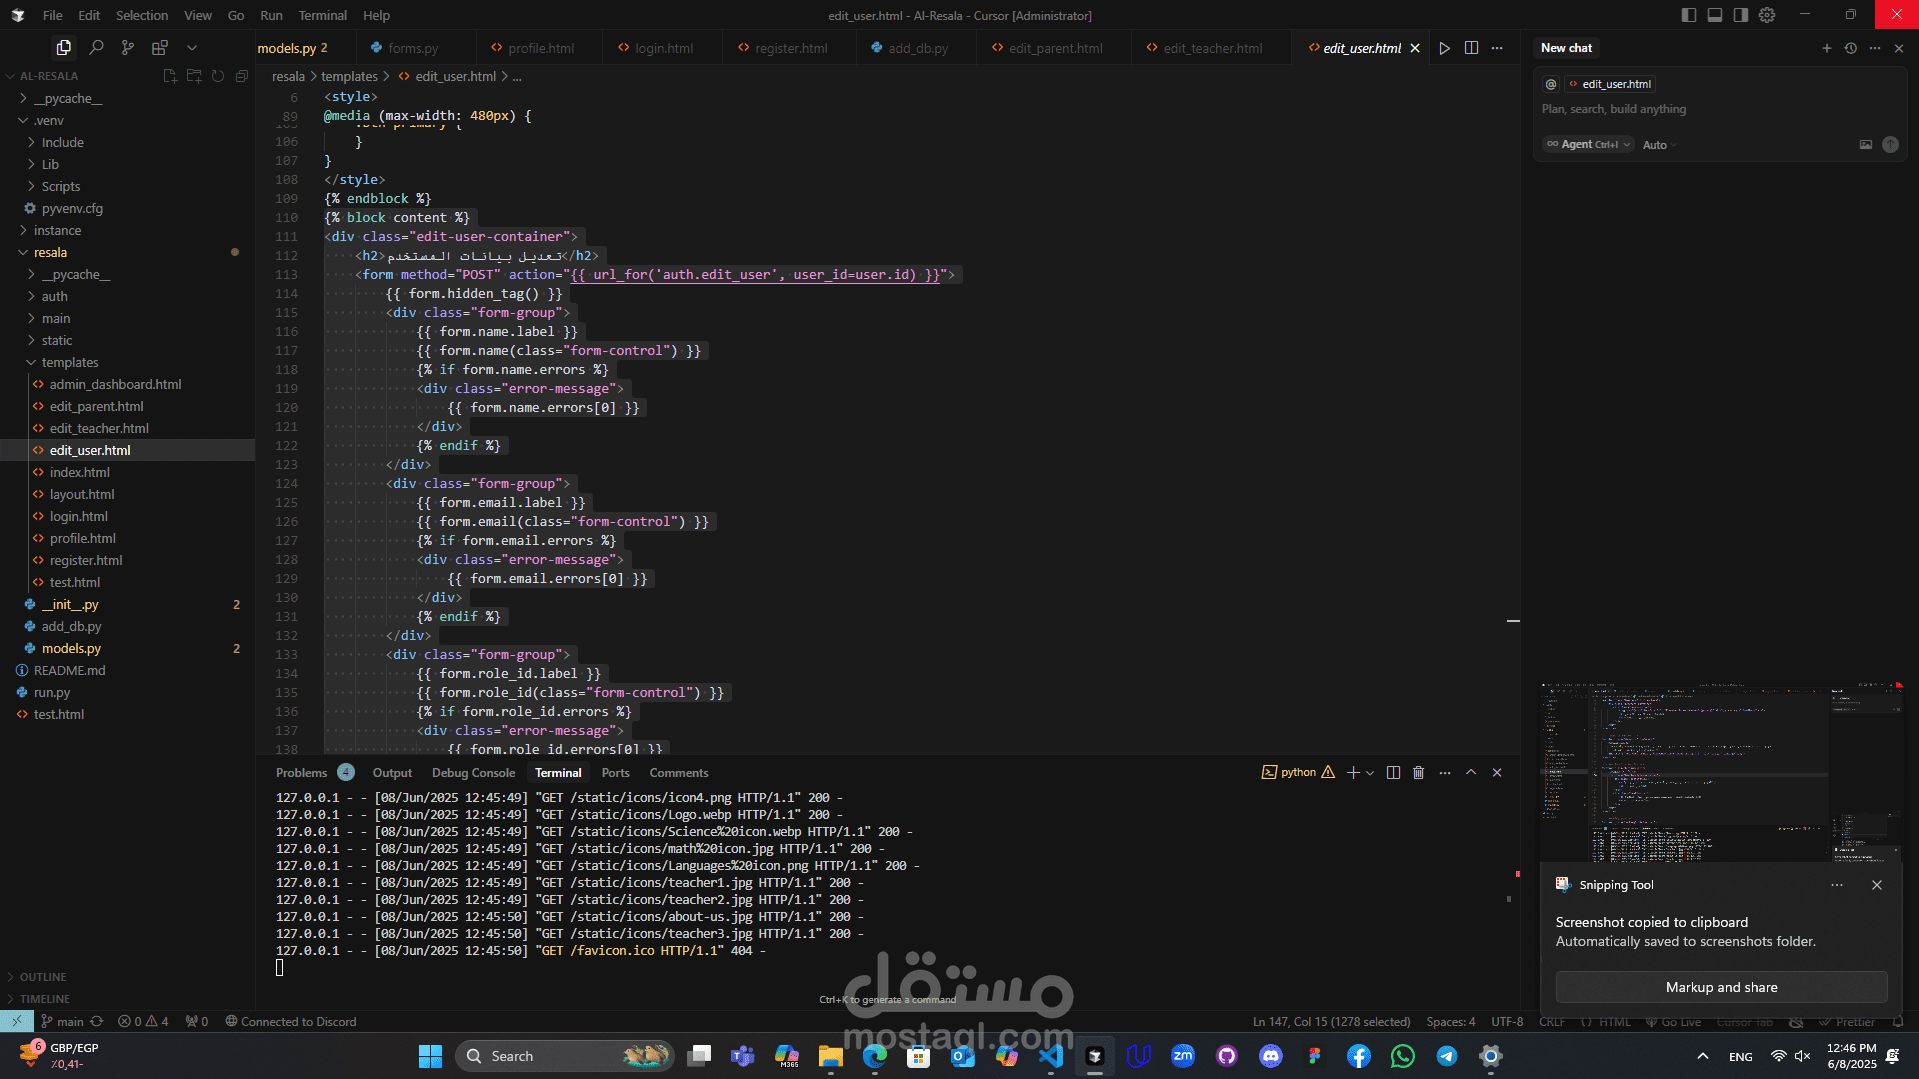
Task: Open the Agent mode dropdown
Action: [1588, 145]
